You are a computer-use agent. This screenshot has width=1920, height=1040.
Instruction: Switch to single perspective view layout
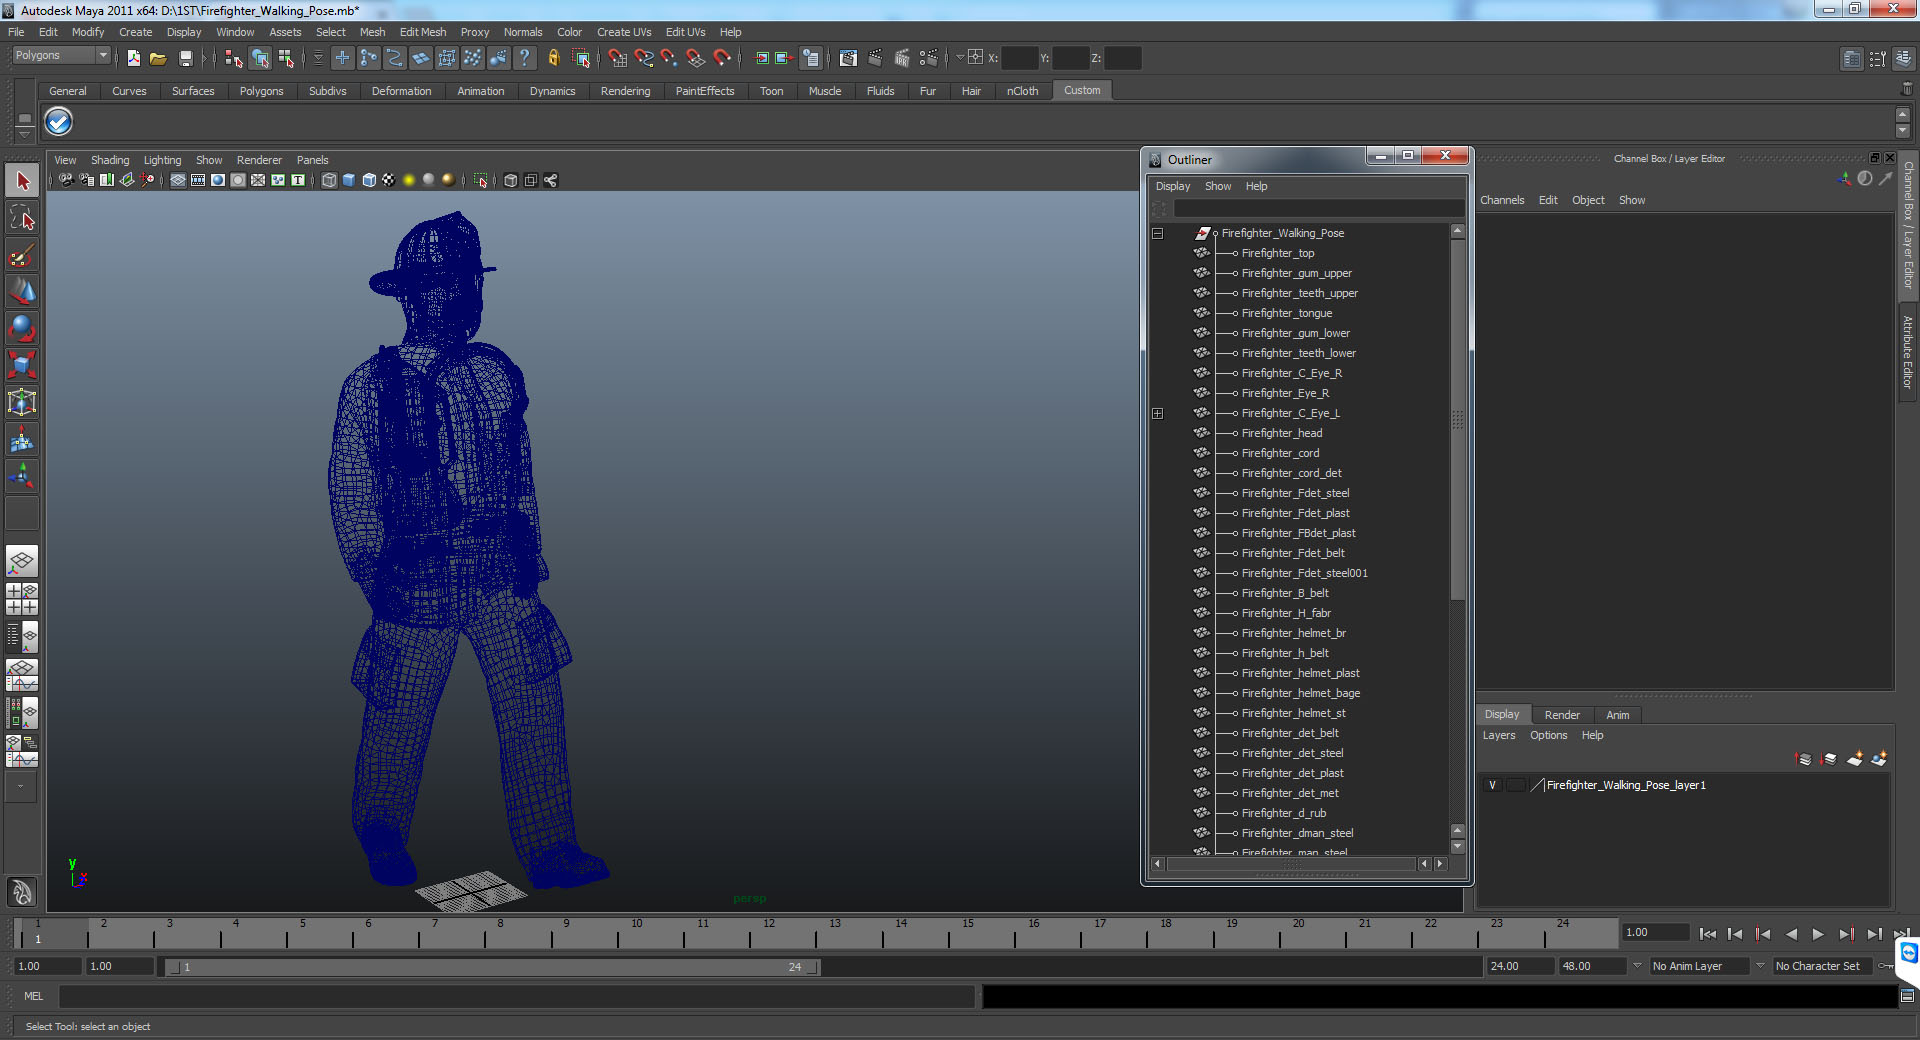(x=22, y=562)
